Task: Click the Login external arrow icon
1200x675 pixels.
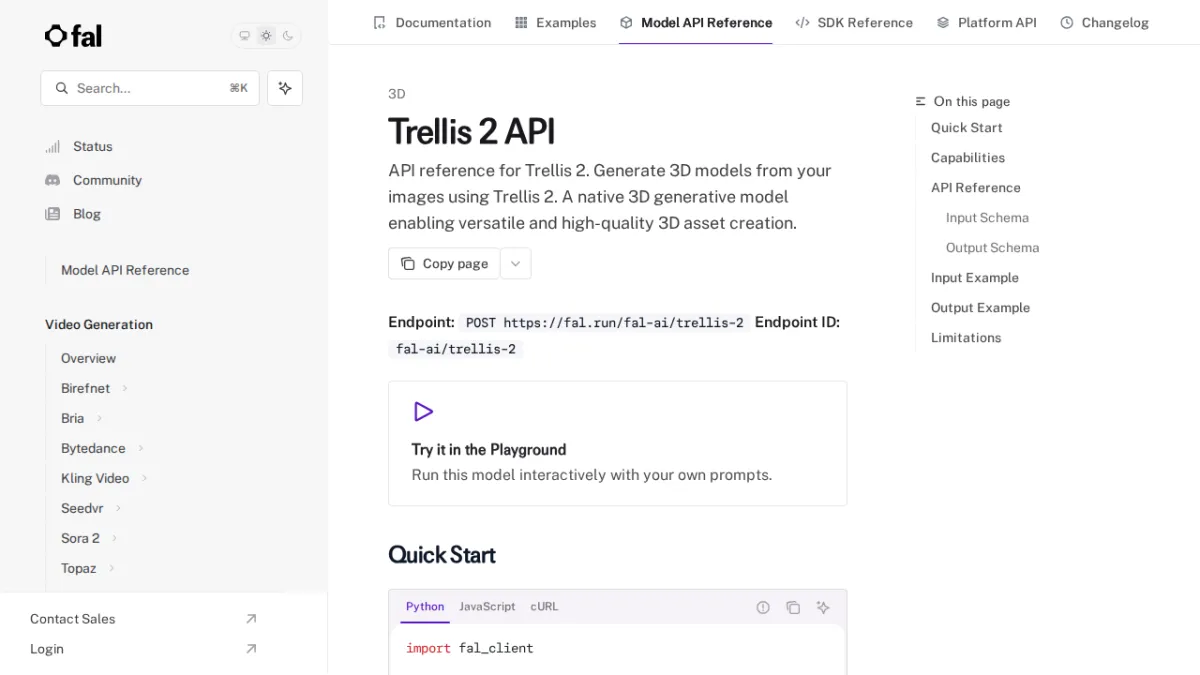Action: click(x=251, y=649)
